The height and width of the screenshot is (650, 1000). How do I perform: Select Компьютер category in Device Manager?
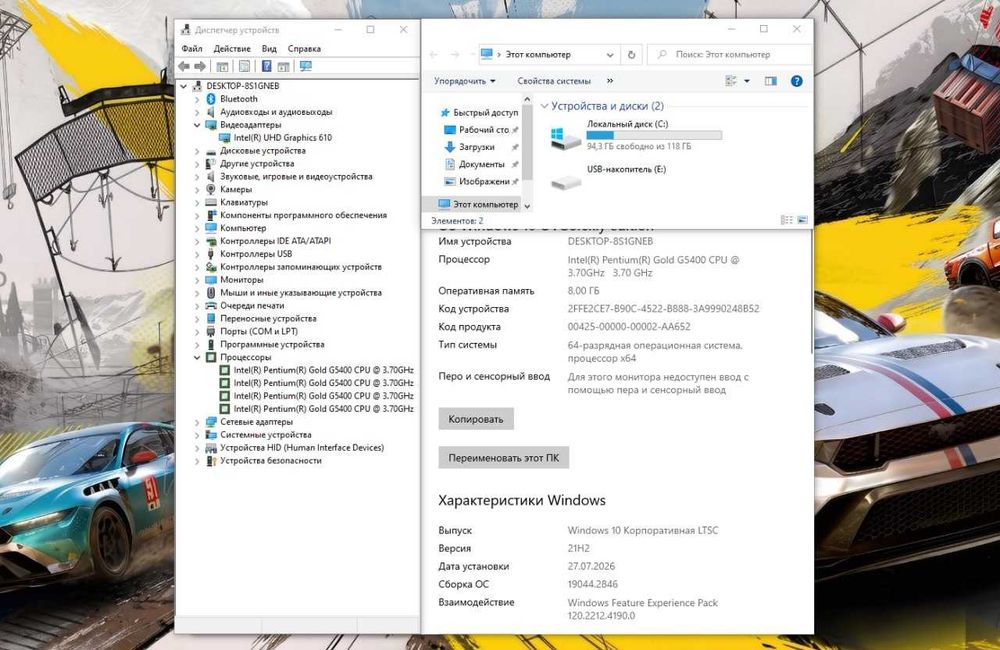click(243, 228)
